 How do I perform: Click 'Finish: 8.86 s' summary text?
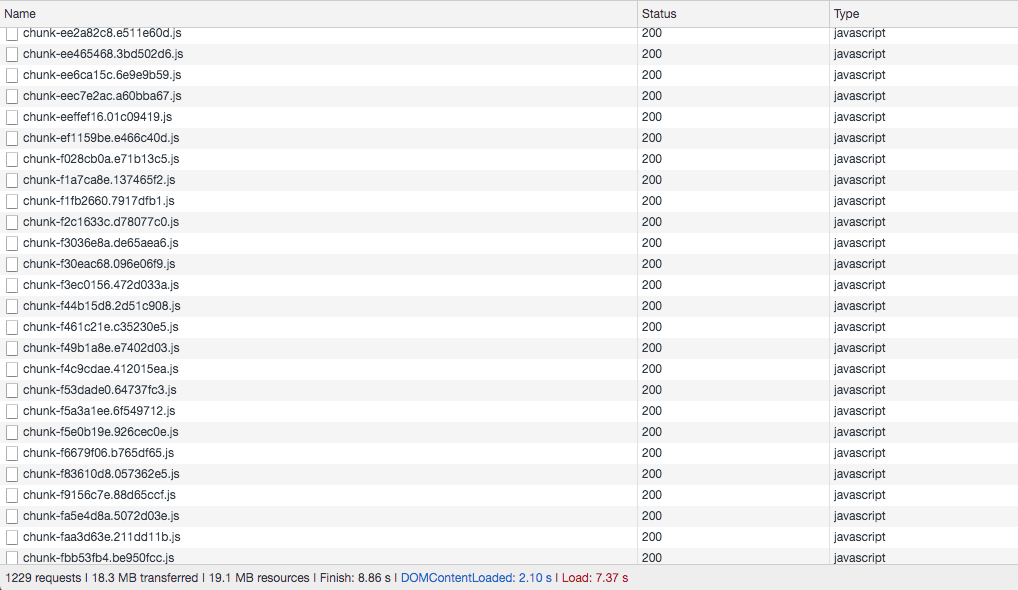click(355, 578)
